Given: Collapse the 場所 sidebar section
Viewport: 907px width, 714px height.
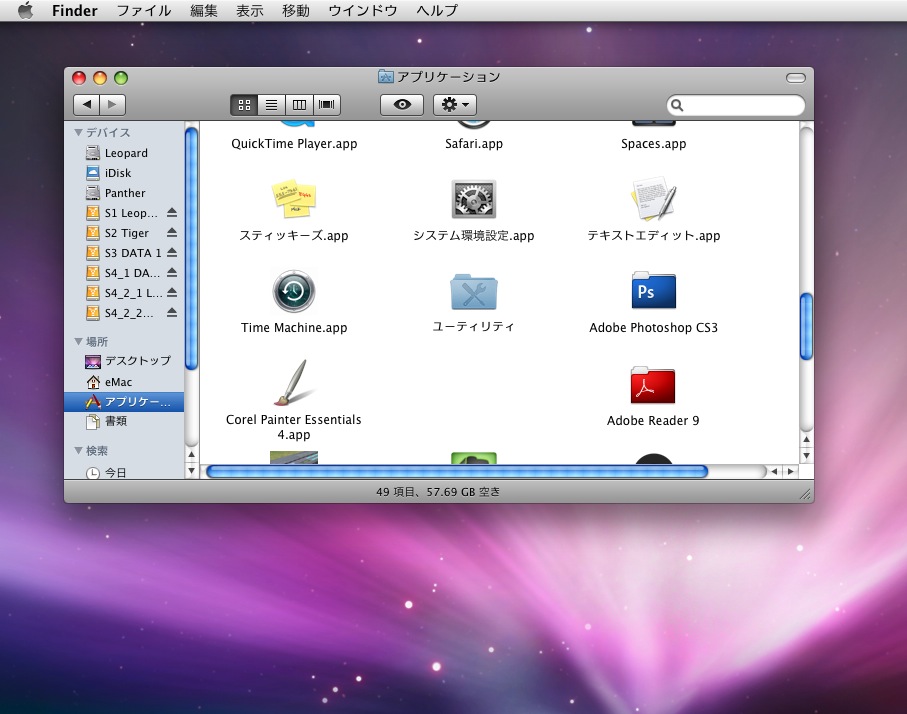Looking at the screenshot, I should [78, 341].
